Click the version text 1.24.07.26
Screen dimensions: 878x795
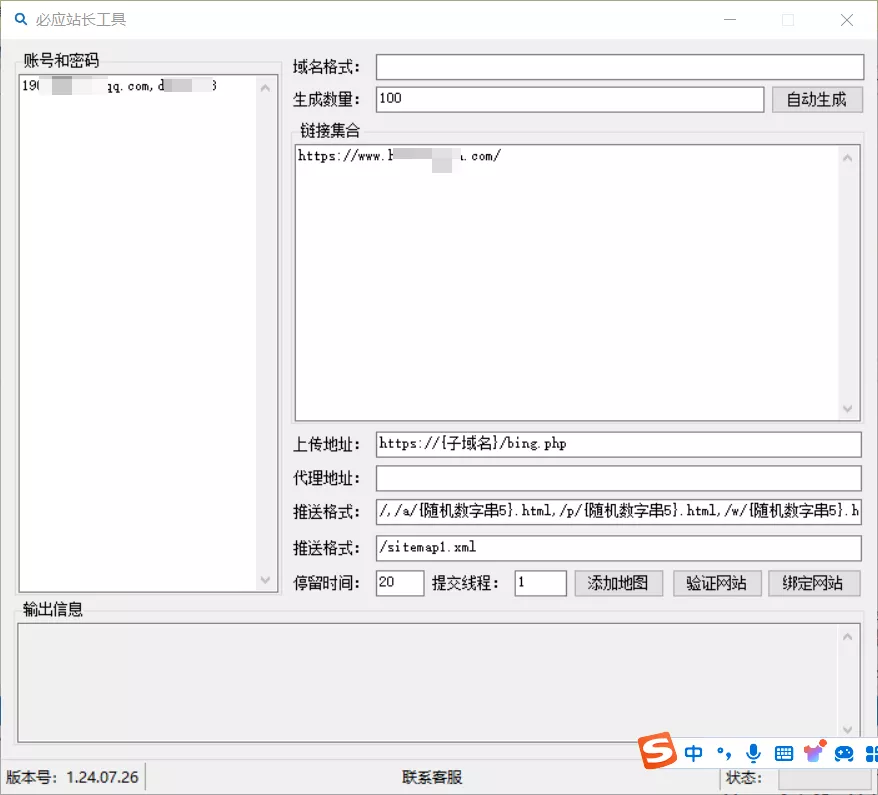click(102, 777)
